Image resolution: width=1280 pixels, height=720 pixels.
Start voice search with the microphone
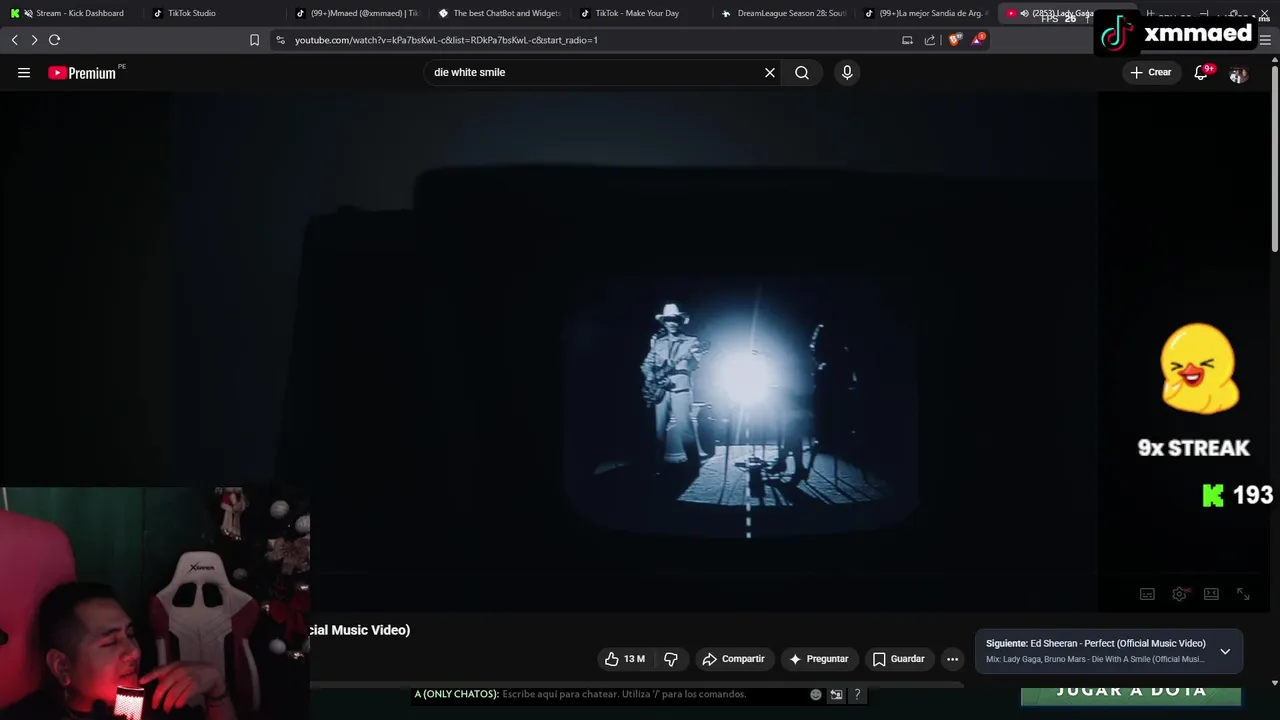coord(847,72)
